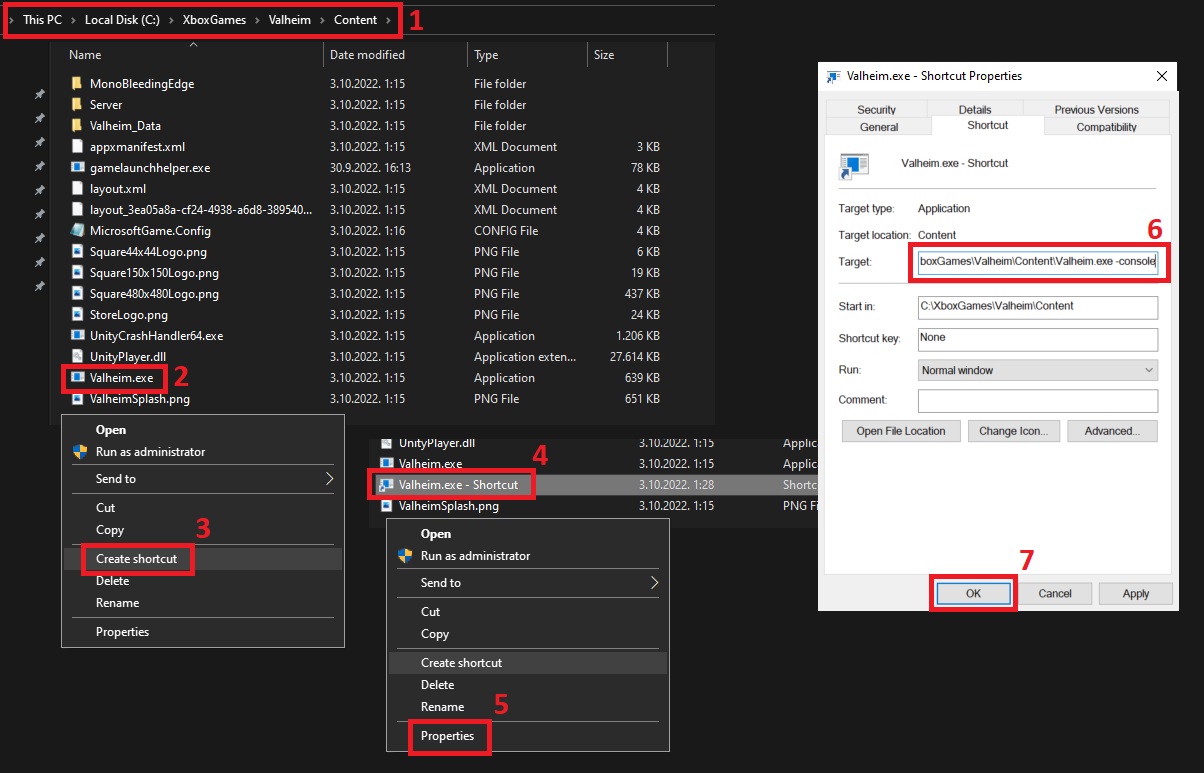Click the chevron after Local Disk (C:) in breadcrumb
The width and height of the screenshot is (1204, 773).
pyautogui.click(x=172, y=20)
